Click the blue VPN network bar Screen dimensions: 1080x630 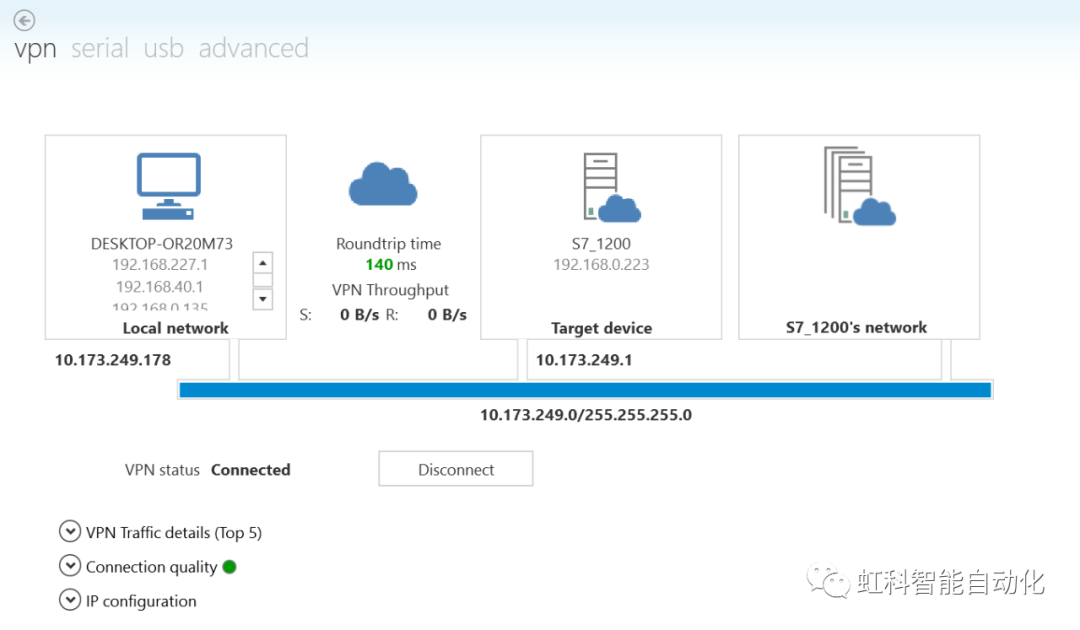[x=585, y=390]
